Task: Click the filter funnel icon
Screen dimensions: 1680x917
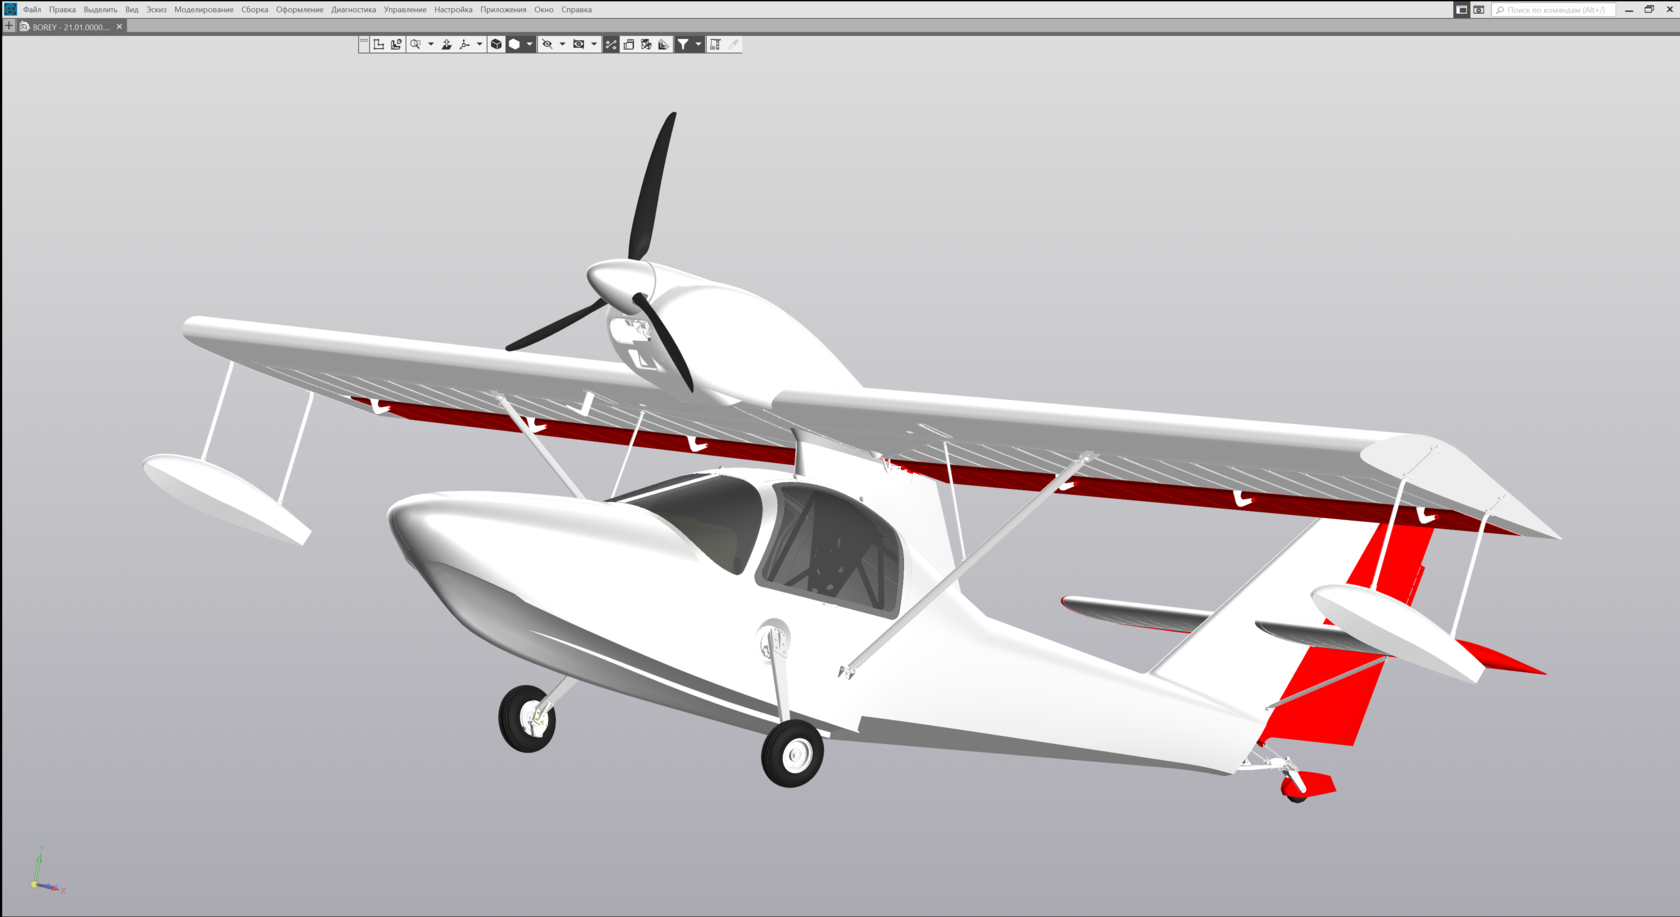Action: click(683, 44)
